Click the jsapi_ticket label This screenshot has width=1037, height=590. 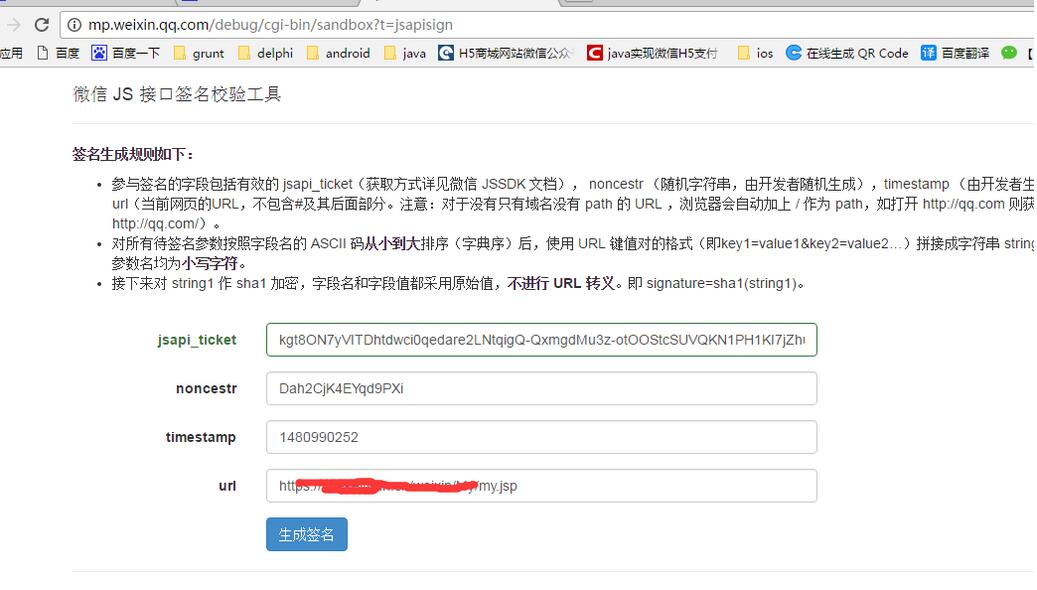coord(197,340)
